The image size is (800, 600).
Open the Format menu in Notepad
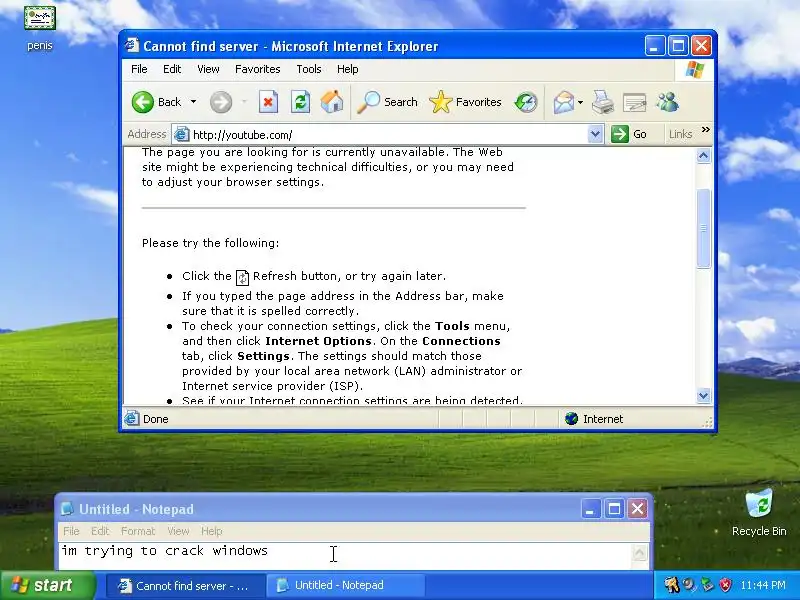[x=138, y=531]
